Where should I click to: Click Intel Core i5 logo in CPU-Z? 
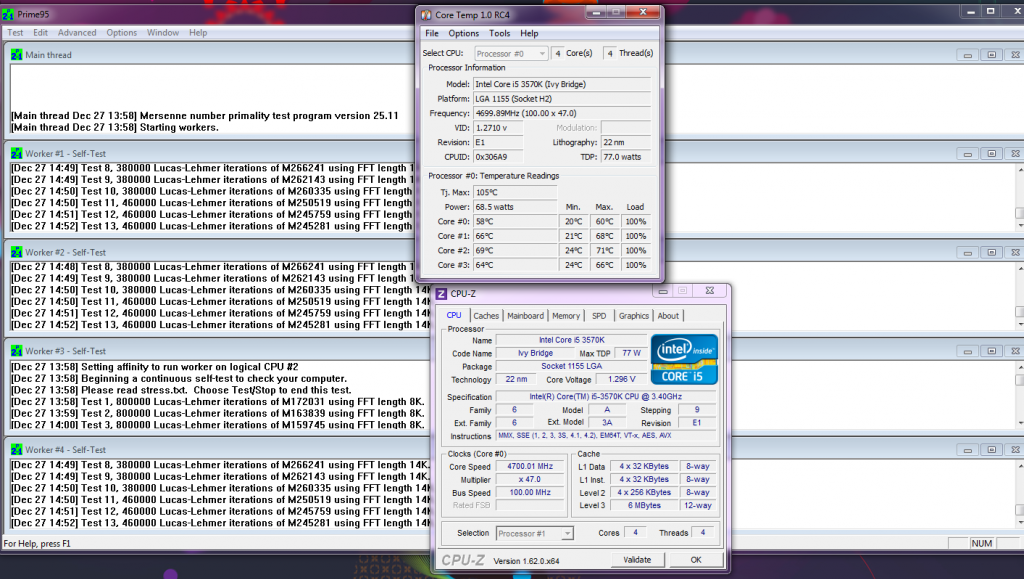point(684,359)
